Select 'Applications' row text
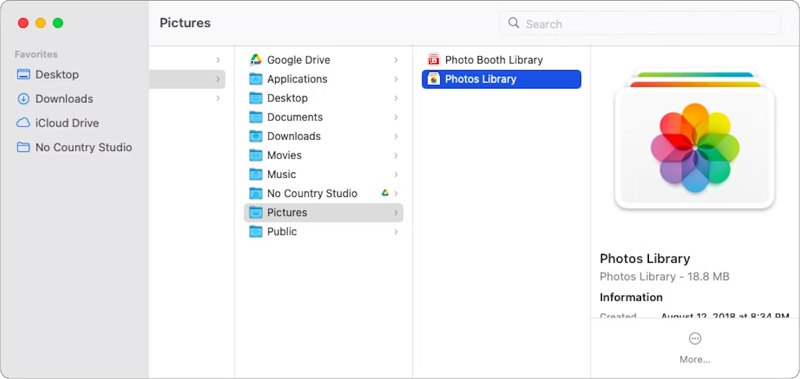Screen dimensions: 800x379 tap(297, 79)
